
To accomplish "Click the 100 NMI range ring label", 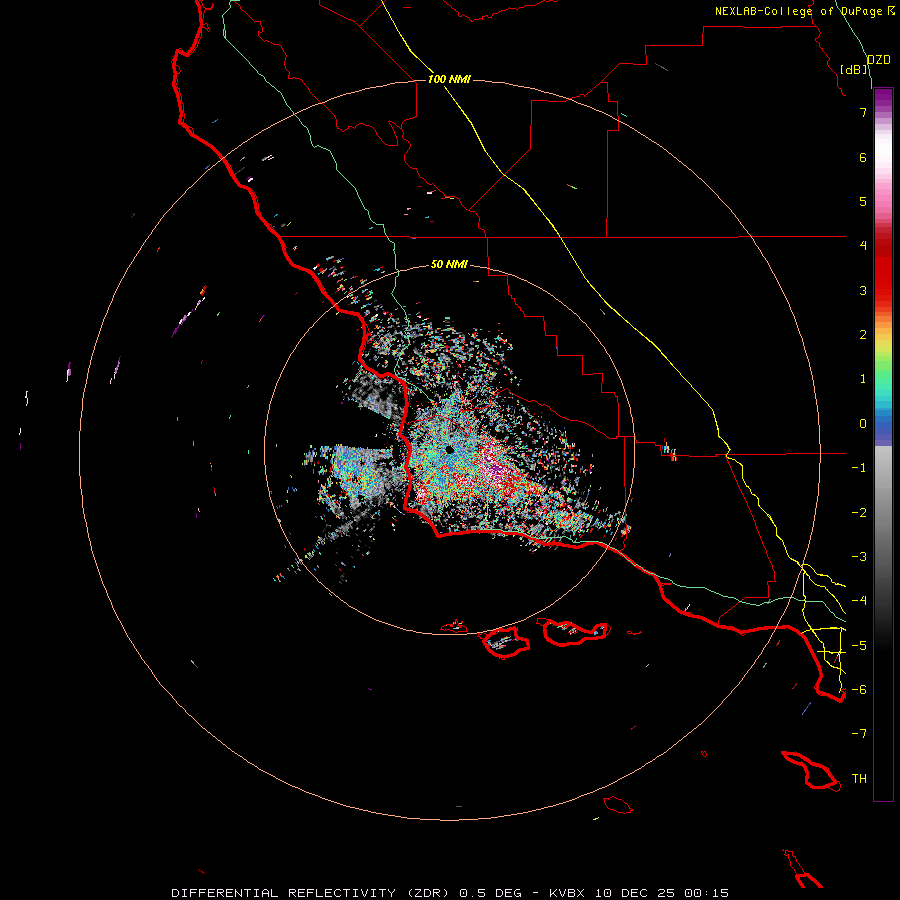I will click(x=449, y=79).
